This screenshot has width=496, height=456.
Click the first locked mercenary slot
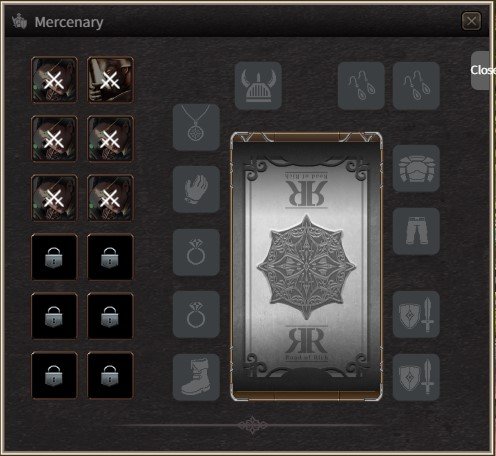(54, 257)
